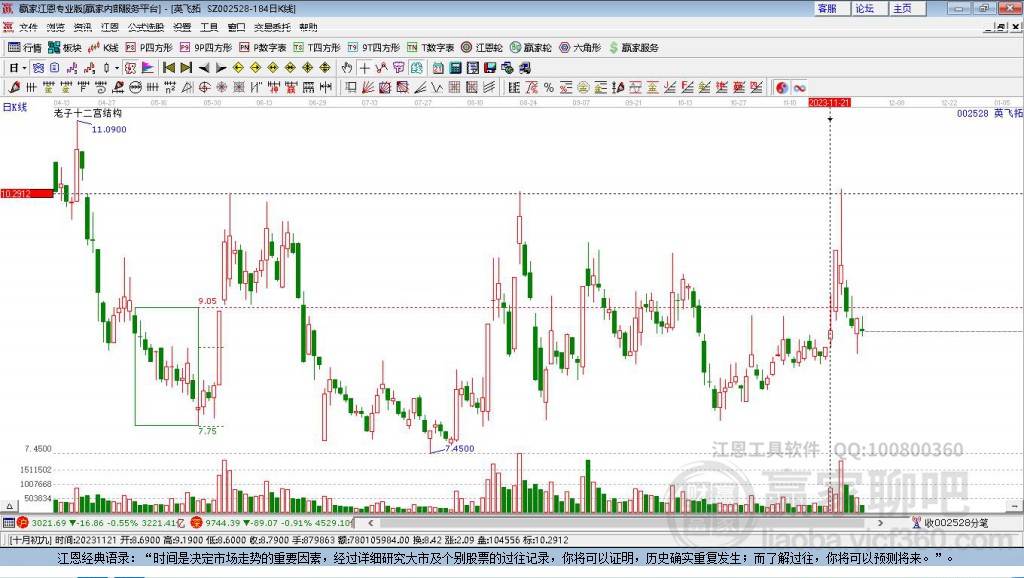
Task: Select the hand pan tool
Action: pos(347,68)
